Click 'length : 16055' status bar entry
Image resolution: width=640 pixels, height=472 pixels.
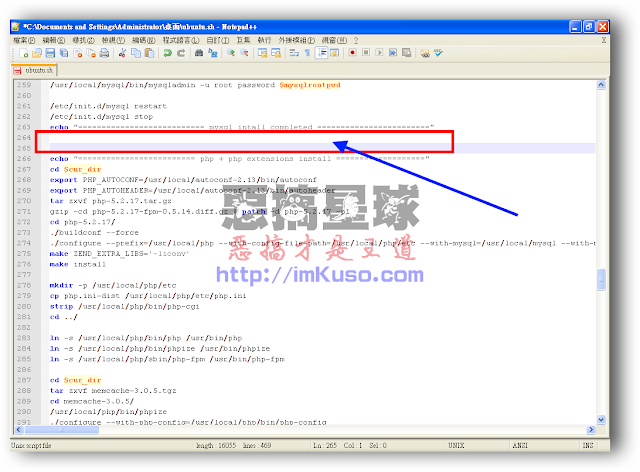tap(216, 445)
